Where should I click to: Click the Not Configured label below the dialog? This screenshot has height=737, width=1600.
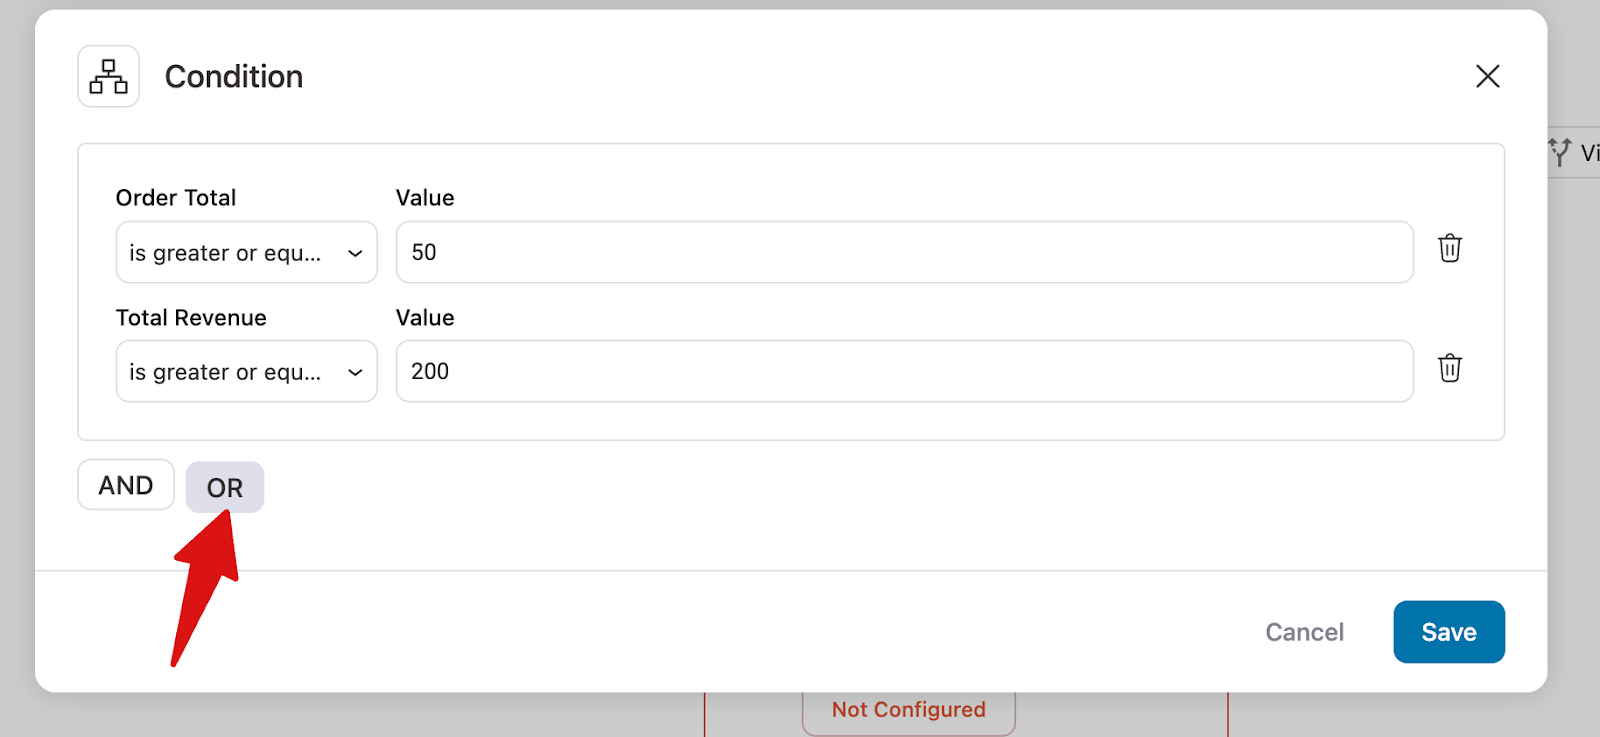pyautogui.click(x=908, y=710)
